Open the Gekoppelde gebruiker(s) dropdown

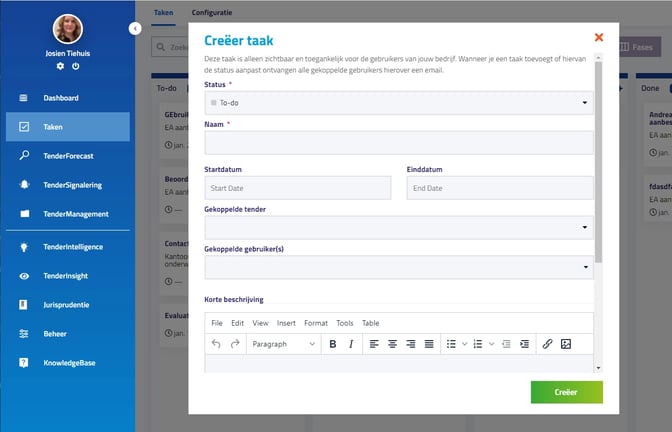coord(399,267)
